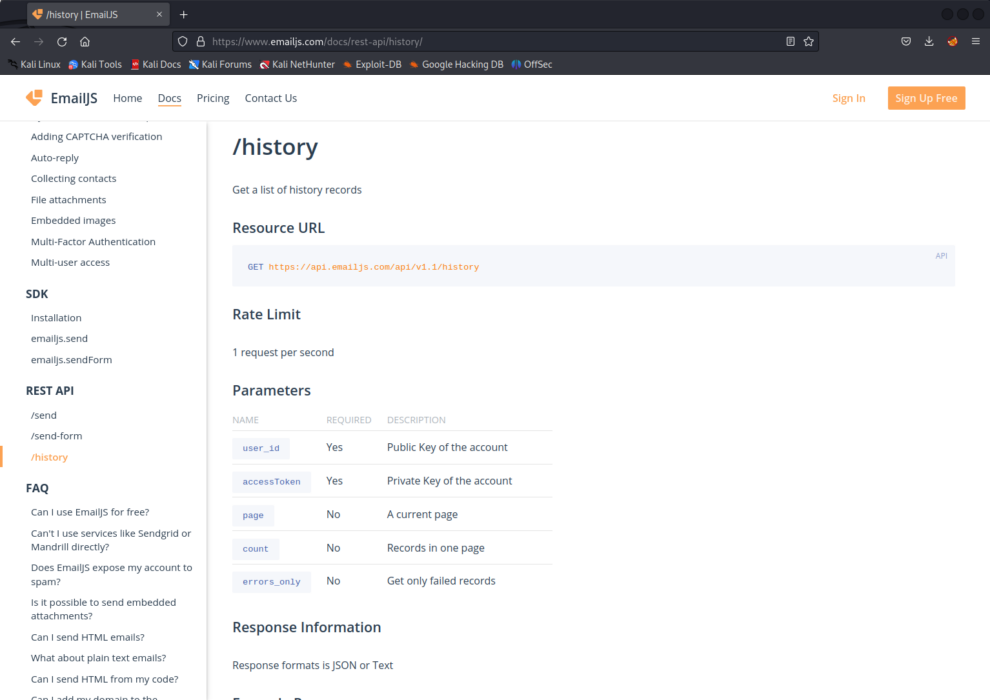The image size is (990, 700).
Task: Click the Sign In link
Action: [848, 98]
